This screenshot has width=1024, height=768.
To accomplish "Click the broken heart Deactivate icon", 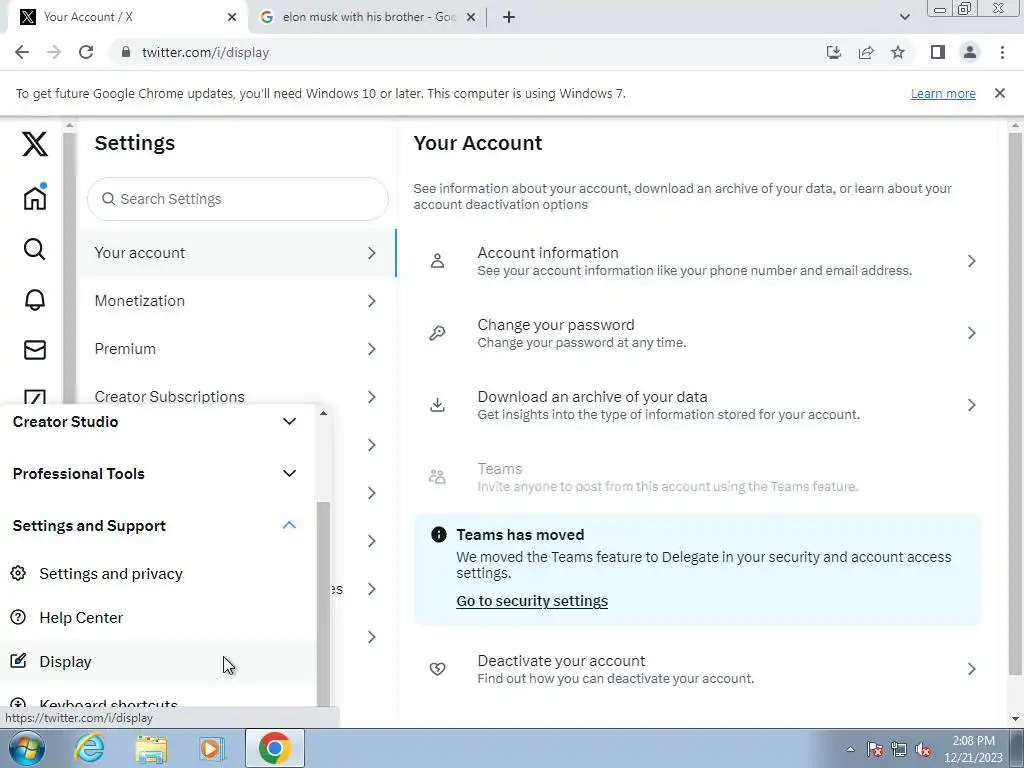I will [438, 669].
